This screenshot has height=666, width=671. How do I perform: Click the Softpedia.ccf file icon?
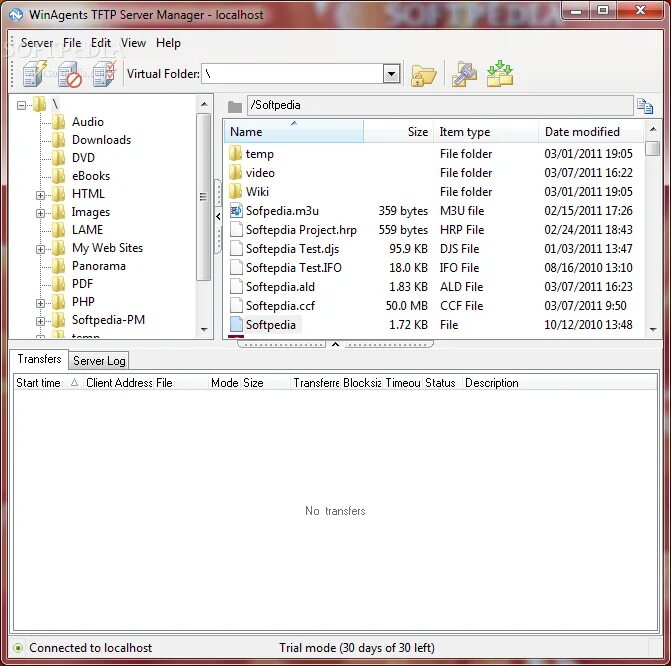pos(236,306)
